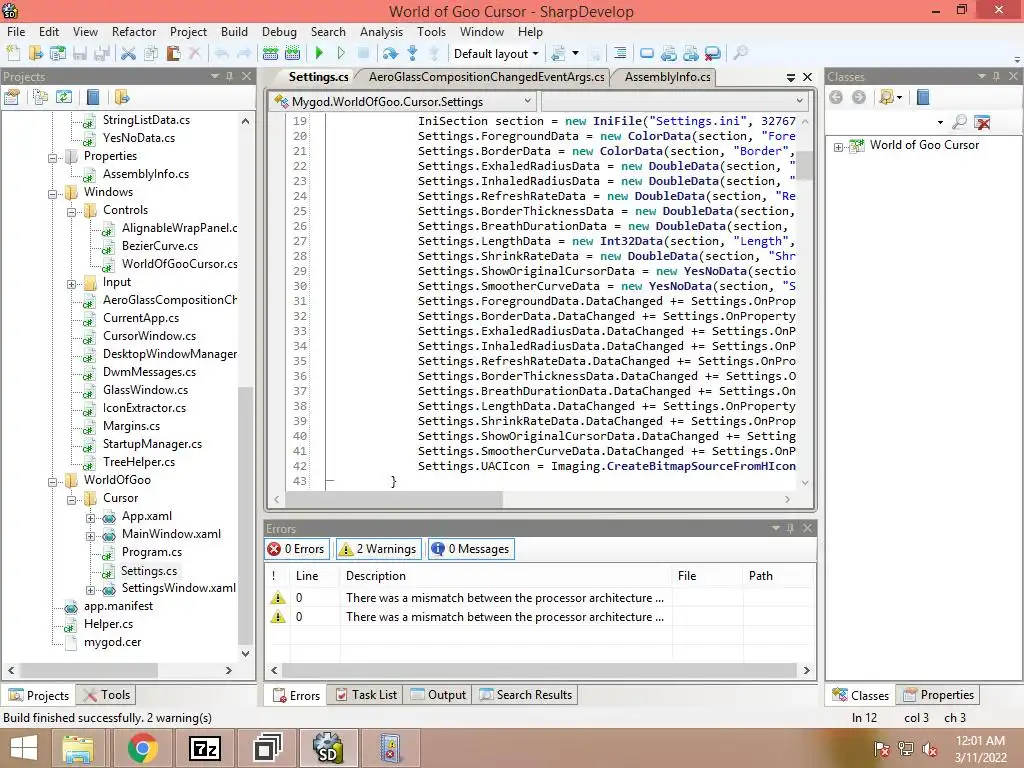The width and height of the screenshot is (1024, 768).
Task: Click the Paste clipboard icon
Action: 173,54
